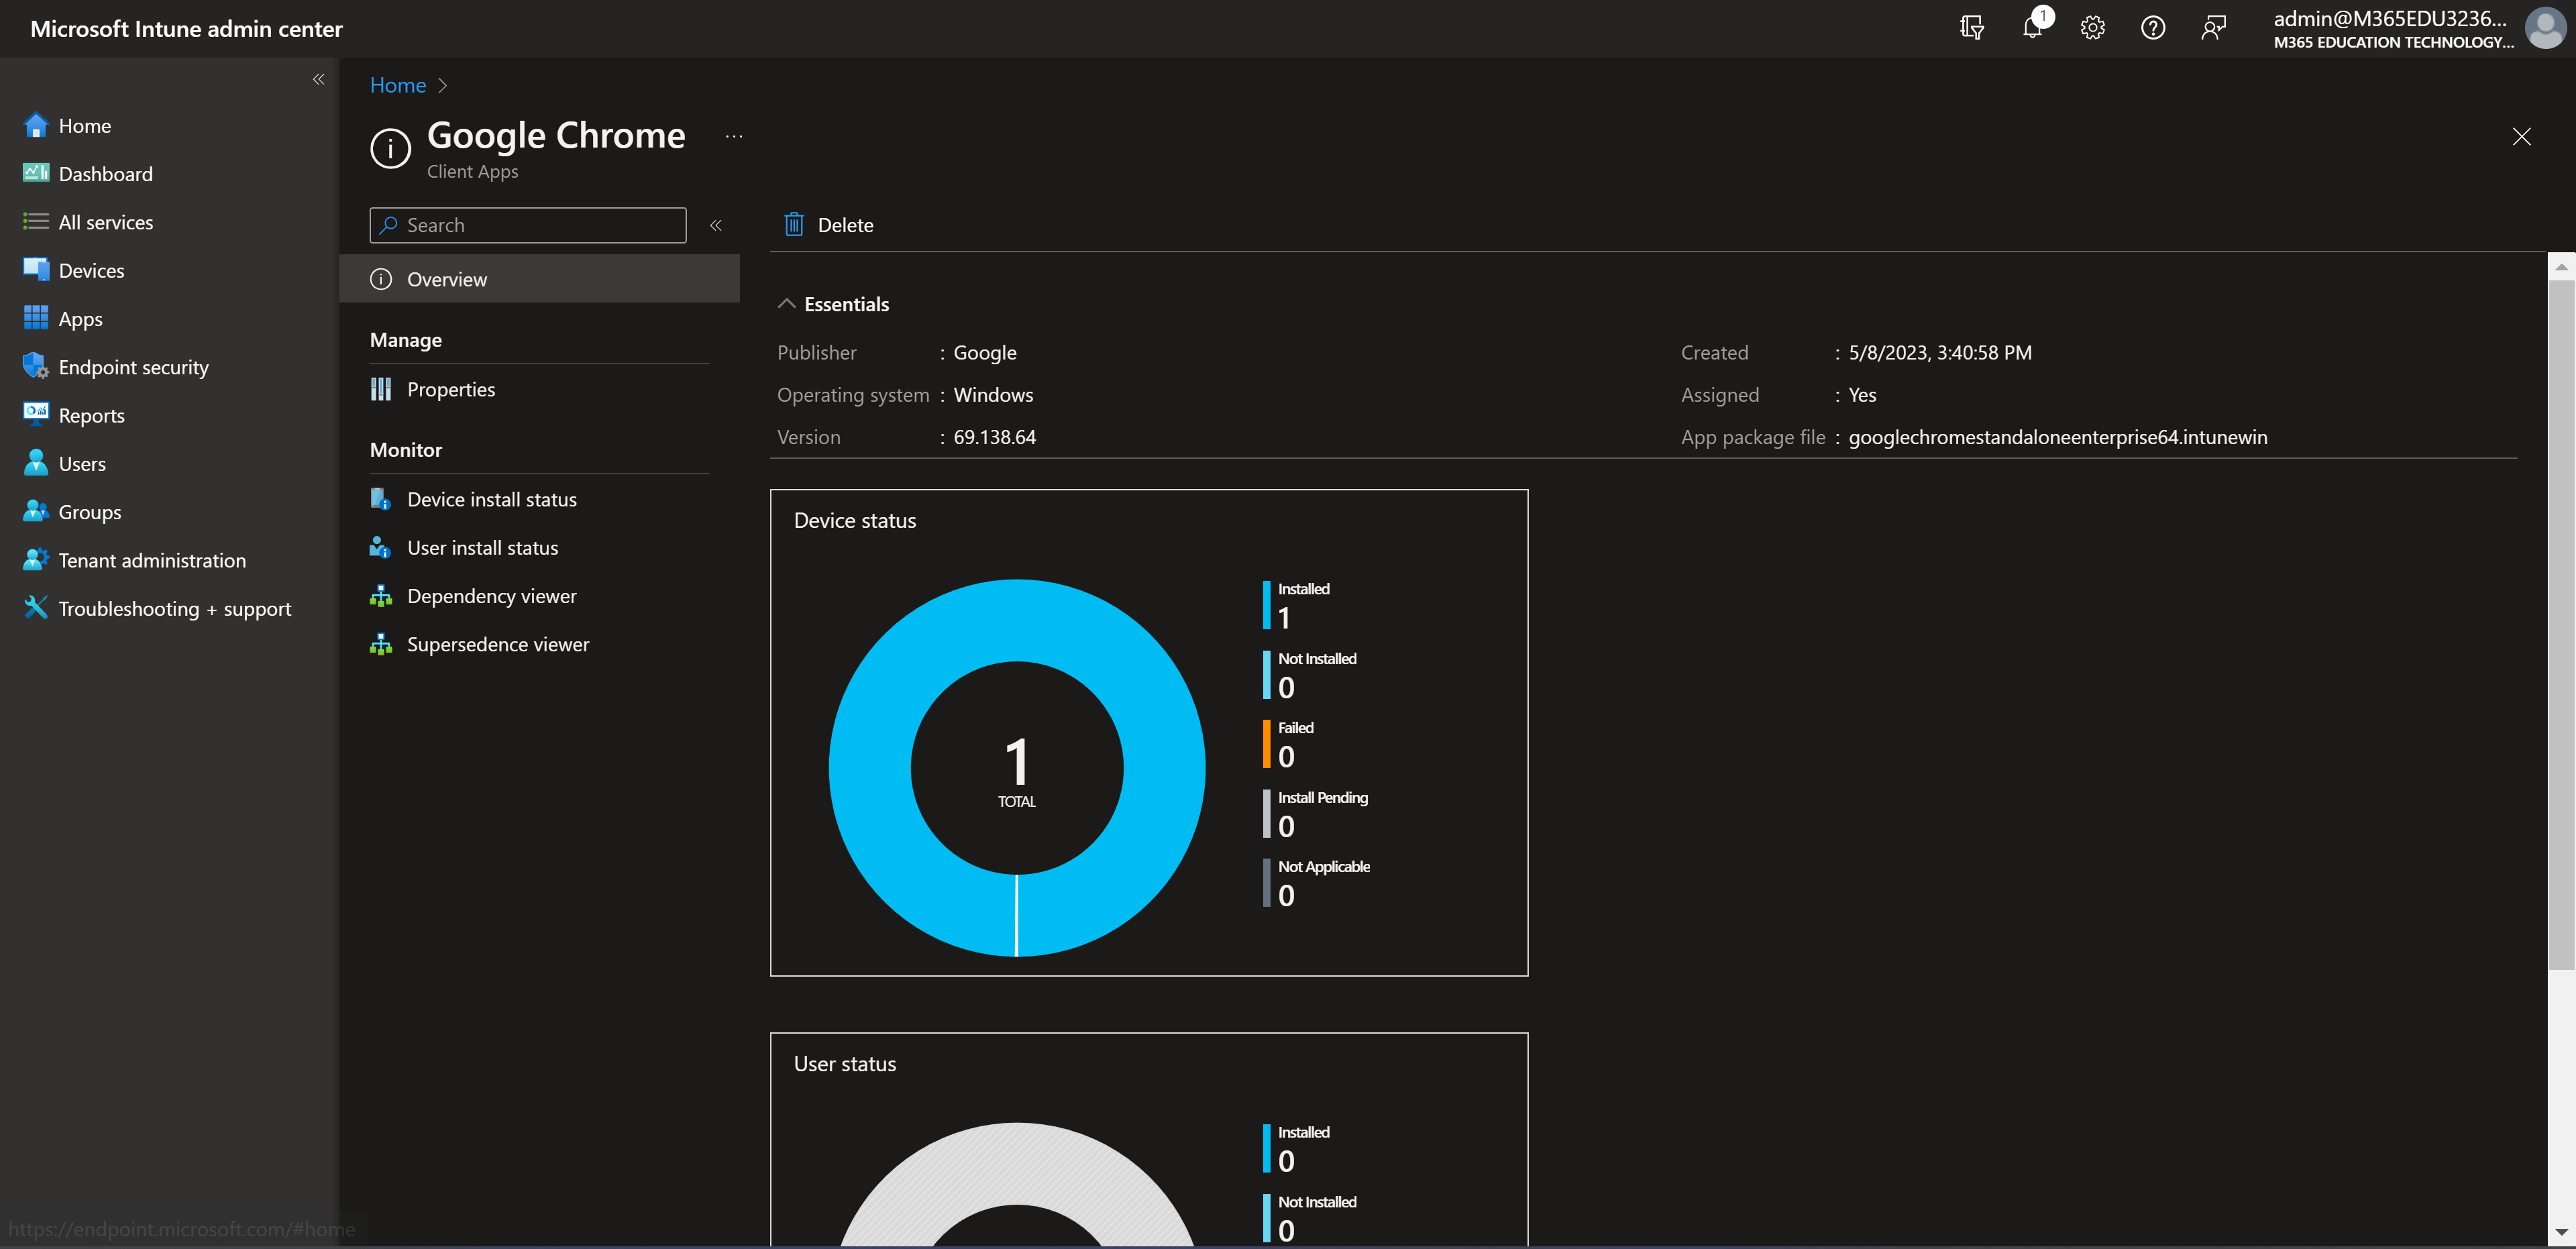Click in the resource menu Search field
Viewport: 2576px width, 1249px height.
tap(528, 225)
